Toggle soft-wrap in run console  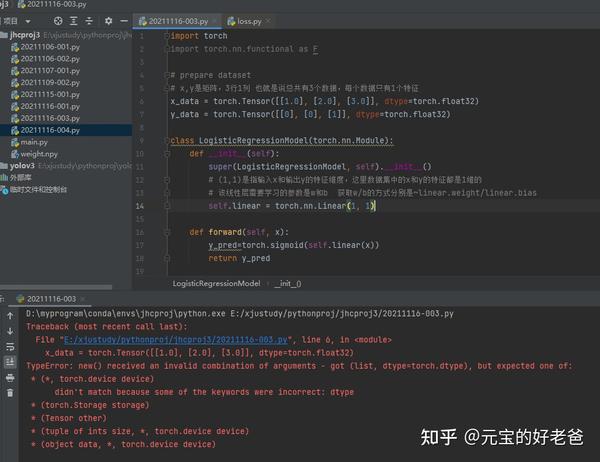(10, 347)
